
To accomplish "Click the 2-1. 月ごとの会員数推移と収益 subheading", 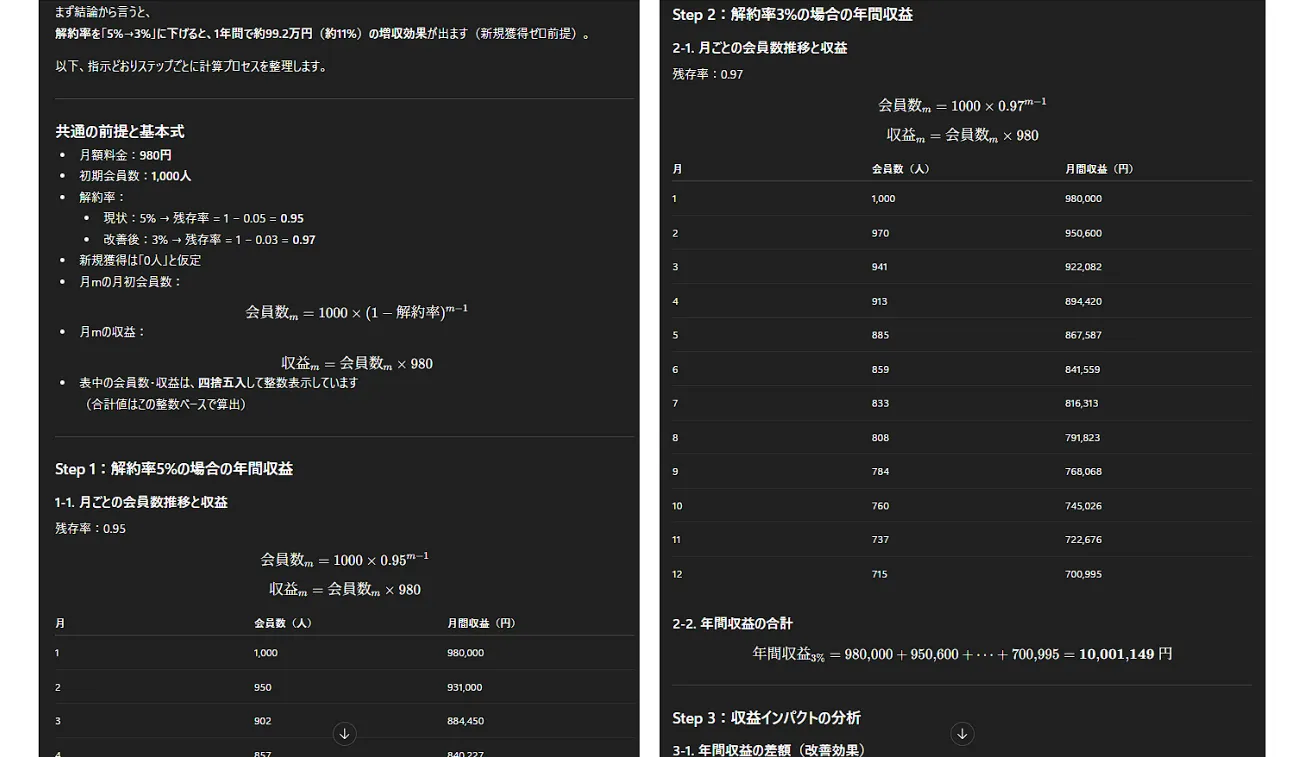I will point(759,48).
